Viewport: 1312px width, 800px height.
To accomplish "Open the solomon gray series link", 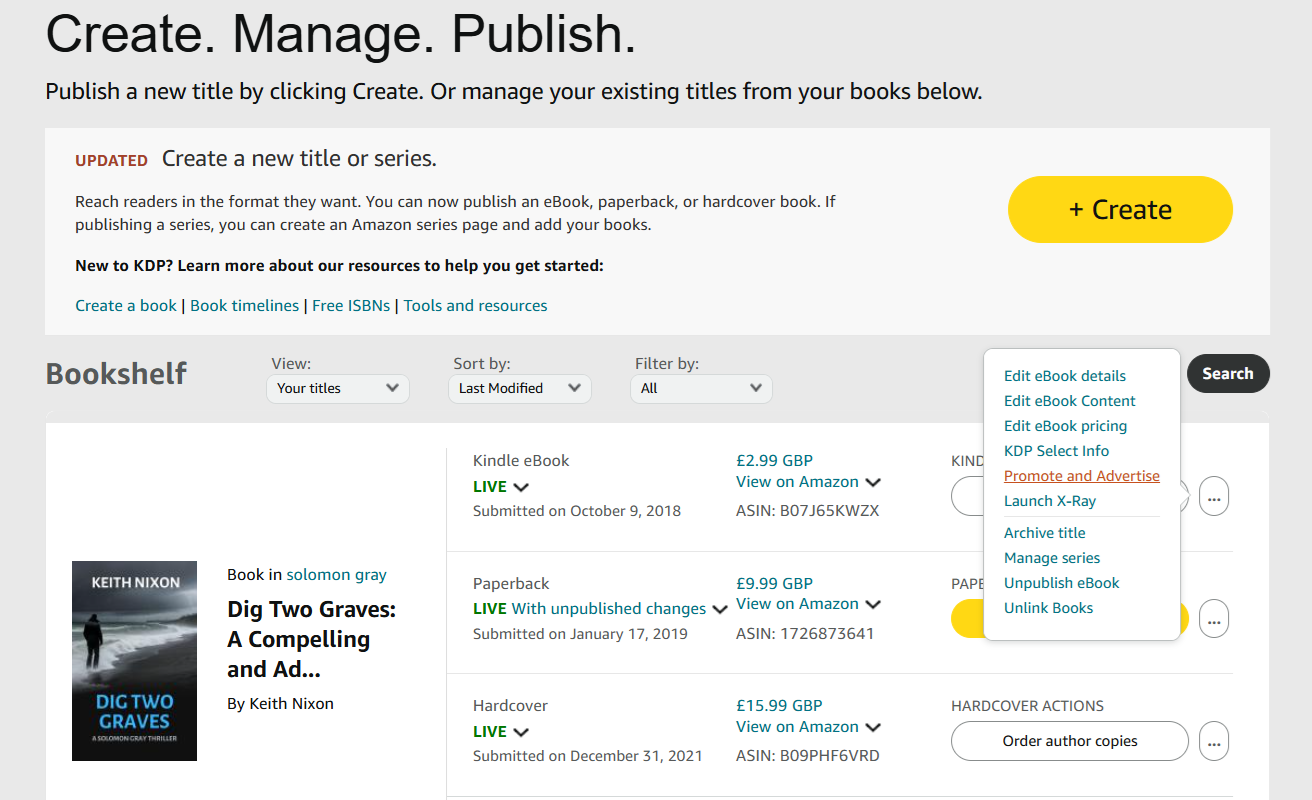I will coord(336,575).
